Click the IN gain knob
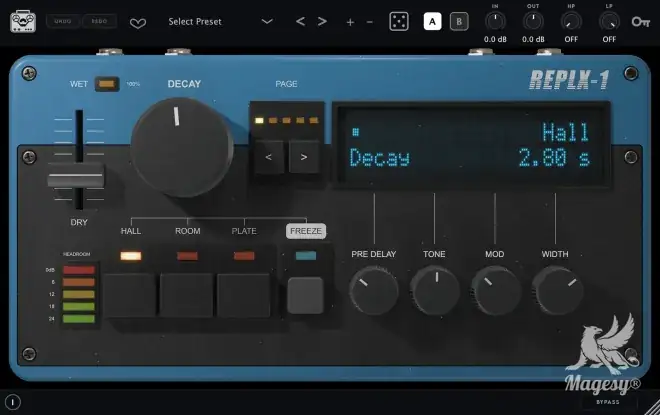Viewport: 660px width, 415px height. (495, 21)
